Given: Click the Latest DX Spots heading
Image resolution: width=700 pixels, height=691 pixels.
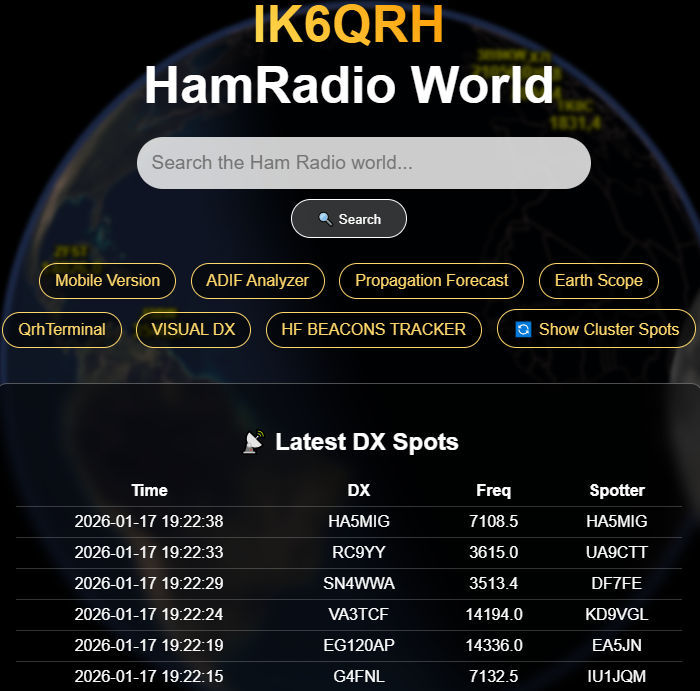Looking at the screenshot, I should [x=367, y=442].
